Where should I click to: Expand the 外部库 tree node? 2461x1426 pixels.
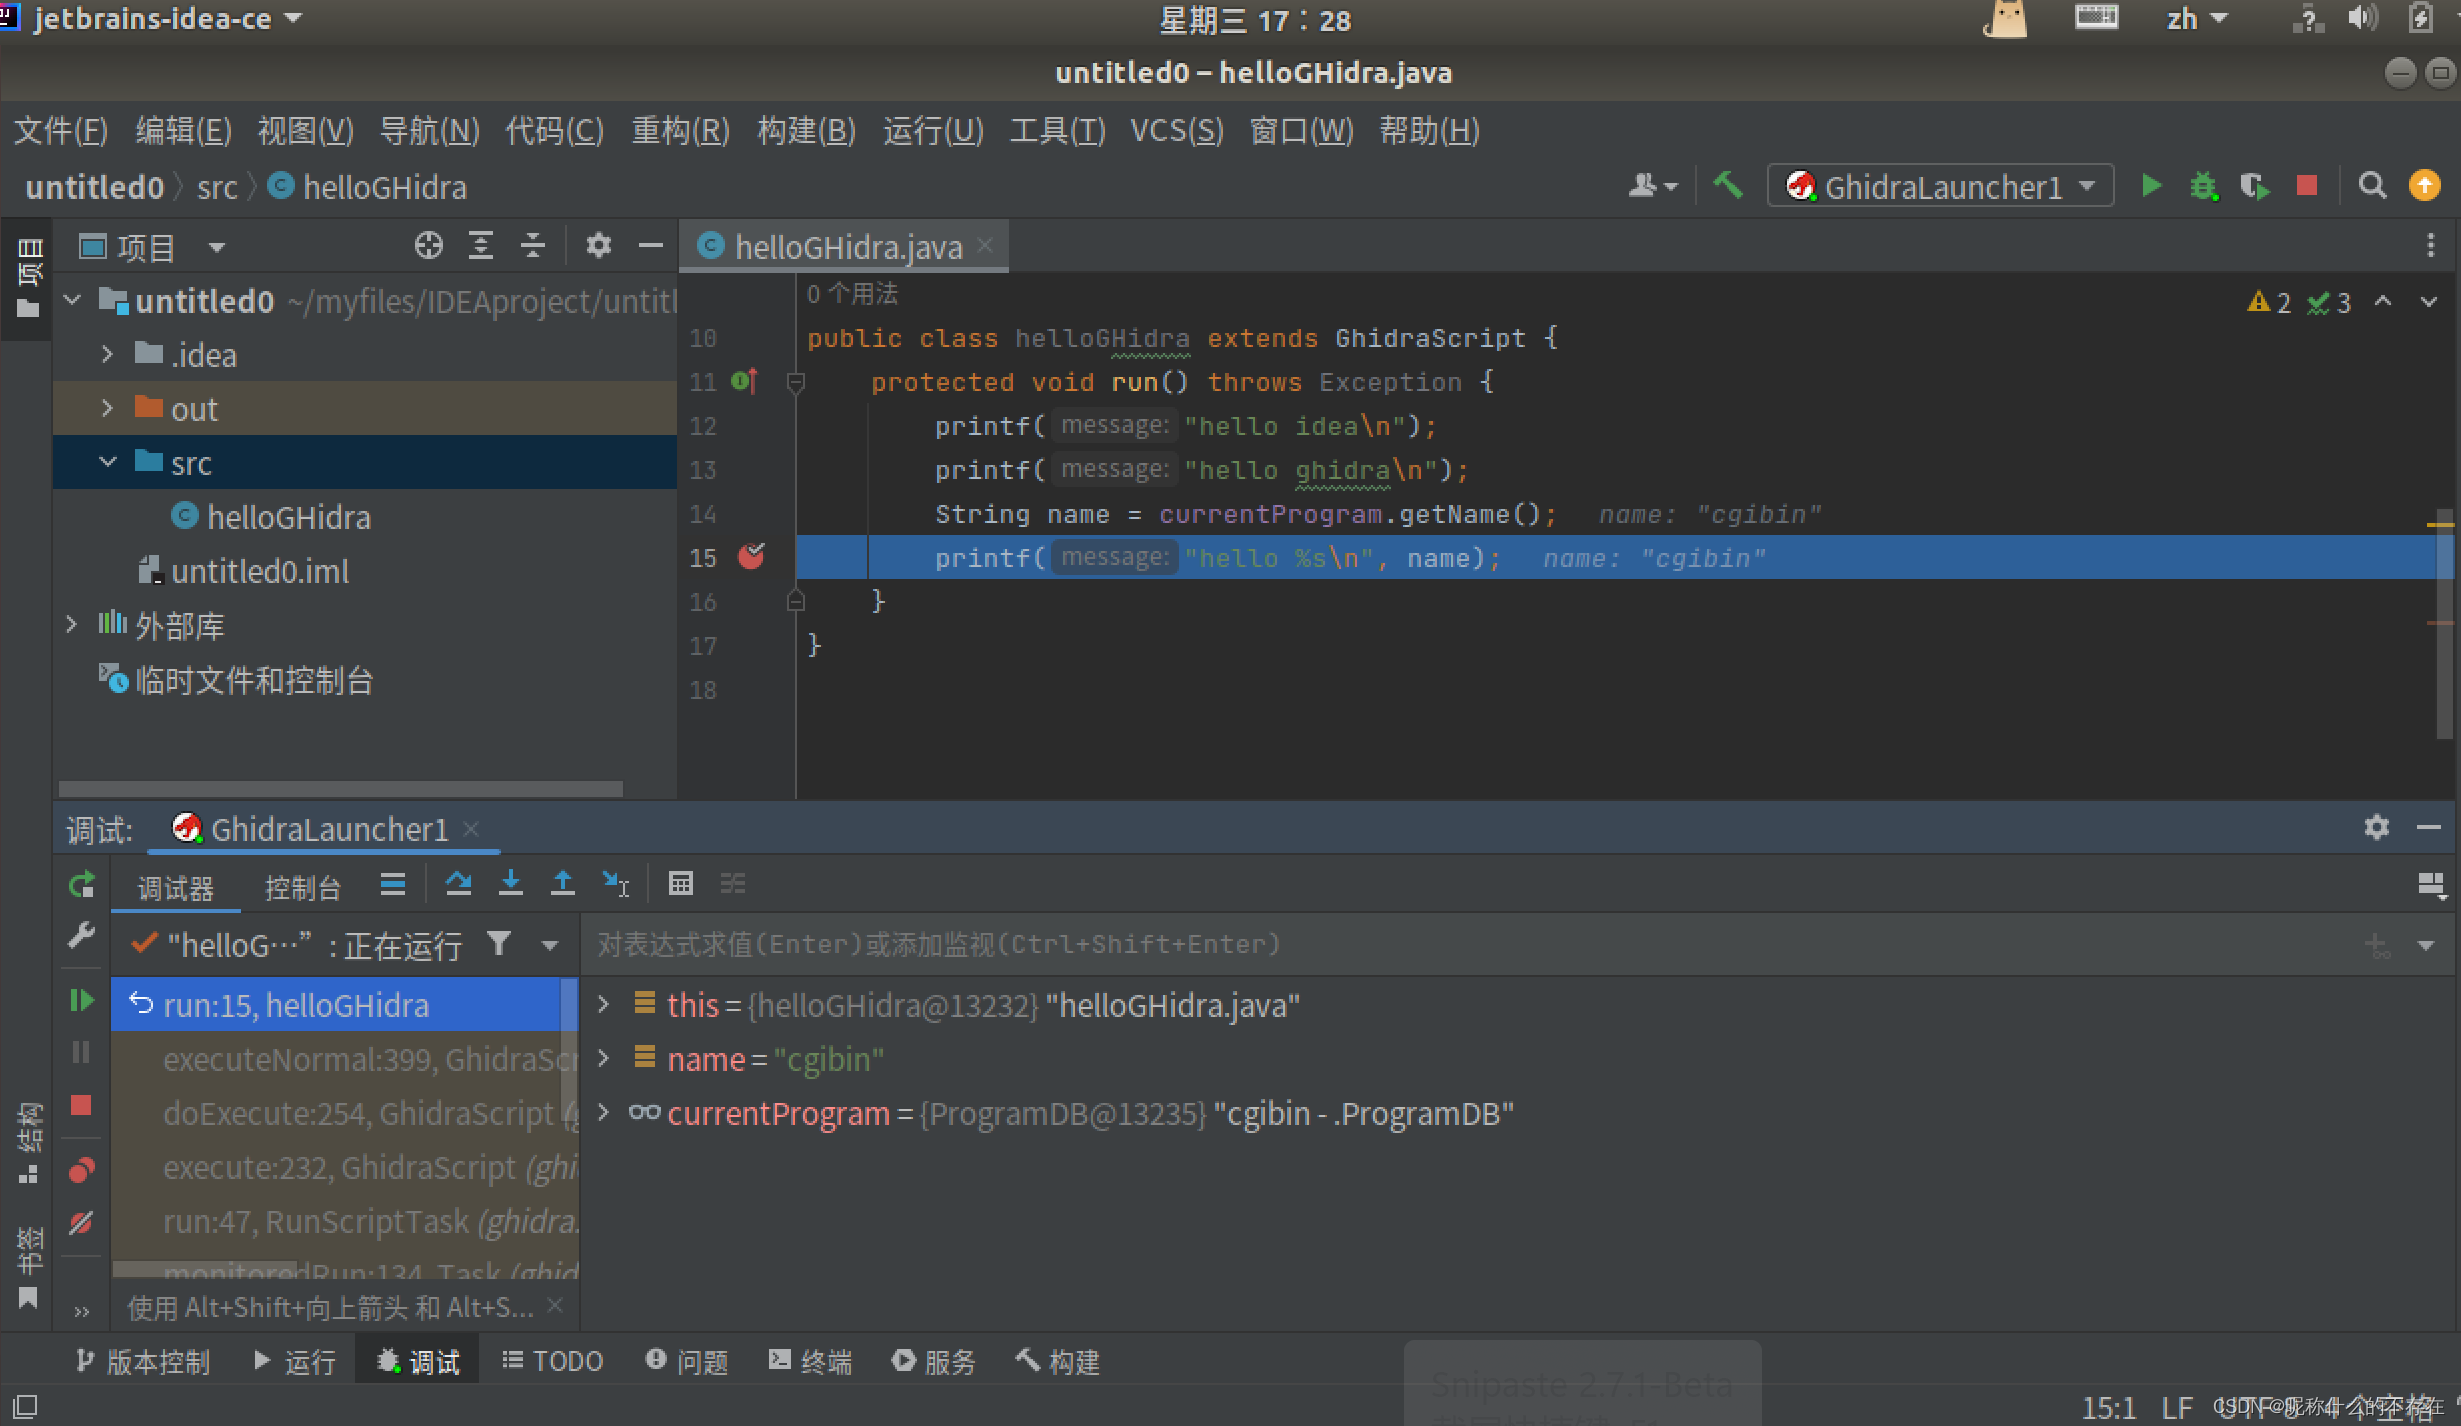[x=71, y=624]
